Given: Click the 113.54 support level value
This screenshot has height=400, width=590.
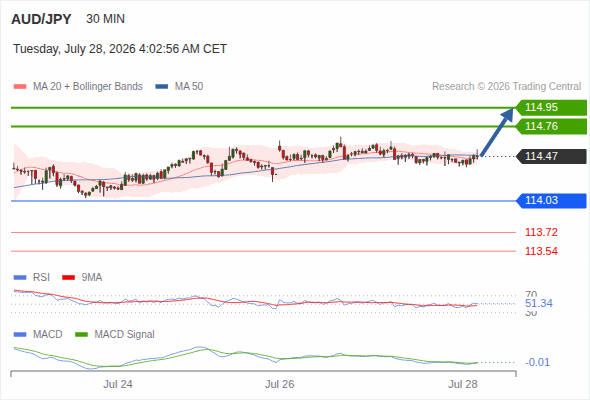Looking at the screenshot, I should (541, 251).
